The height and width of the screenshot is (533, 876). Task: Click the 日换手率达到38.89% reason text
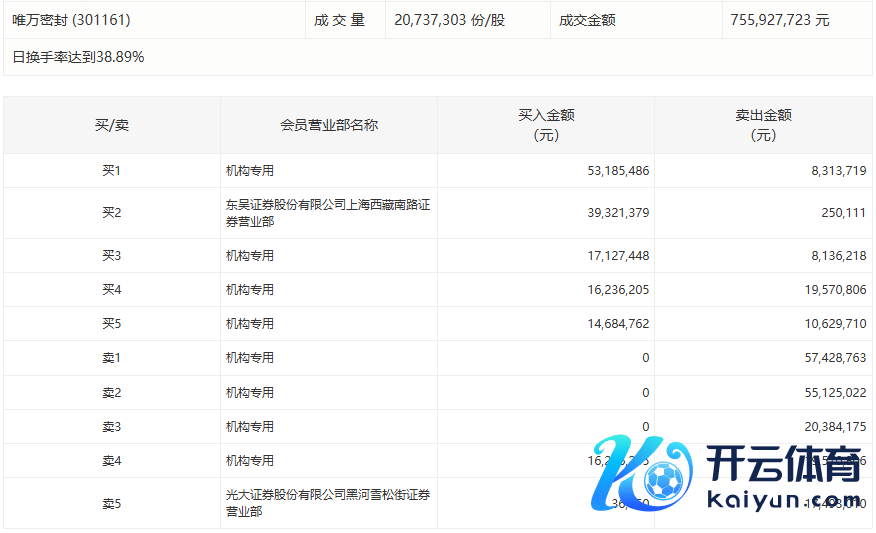pos(78,57)
